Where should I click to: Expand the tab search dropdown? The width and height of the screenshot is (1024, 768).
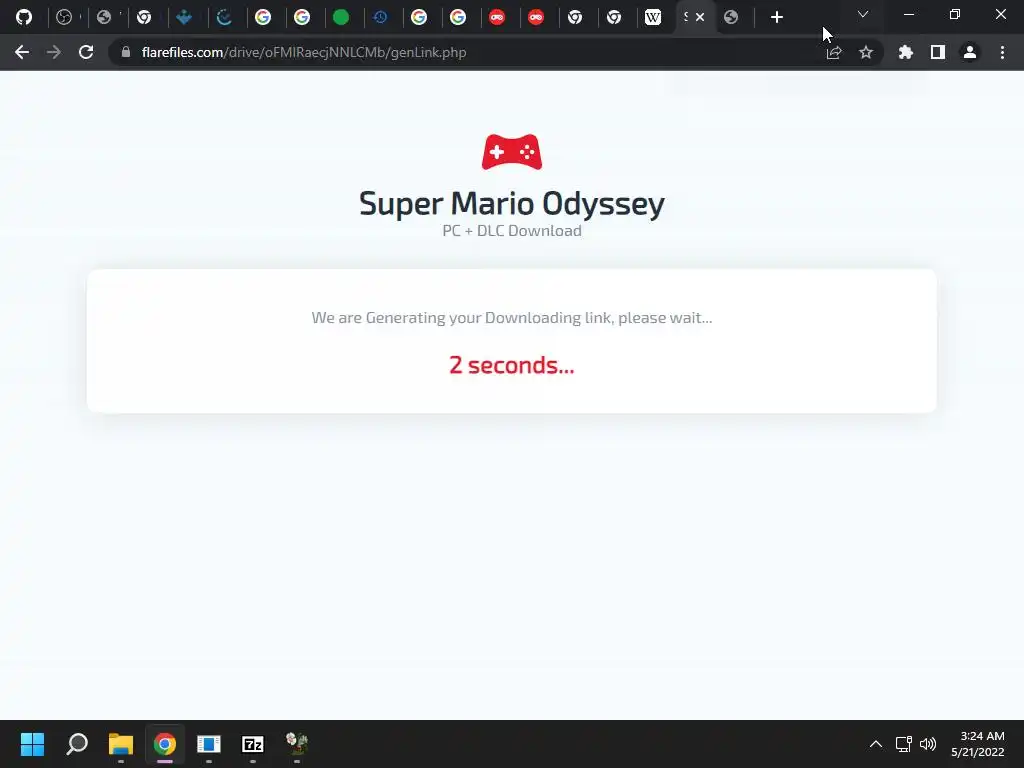(863, 14)
